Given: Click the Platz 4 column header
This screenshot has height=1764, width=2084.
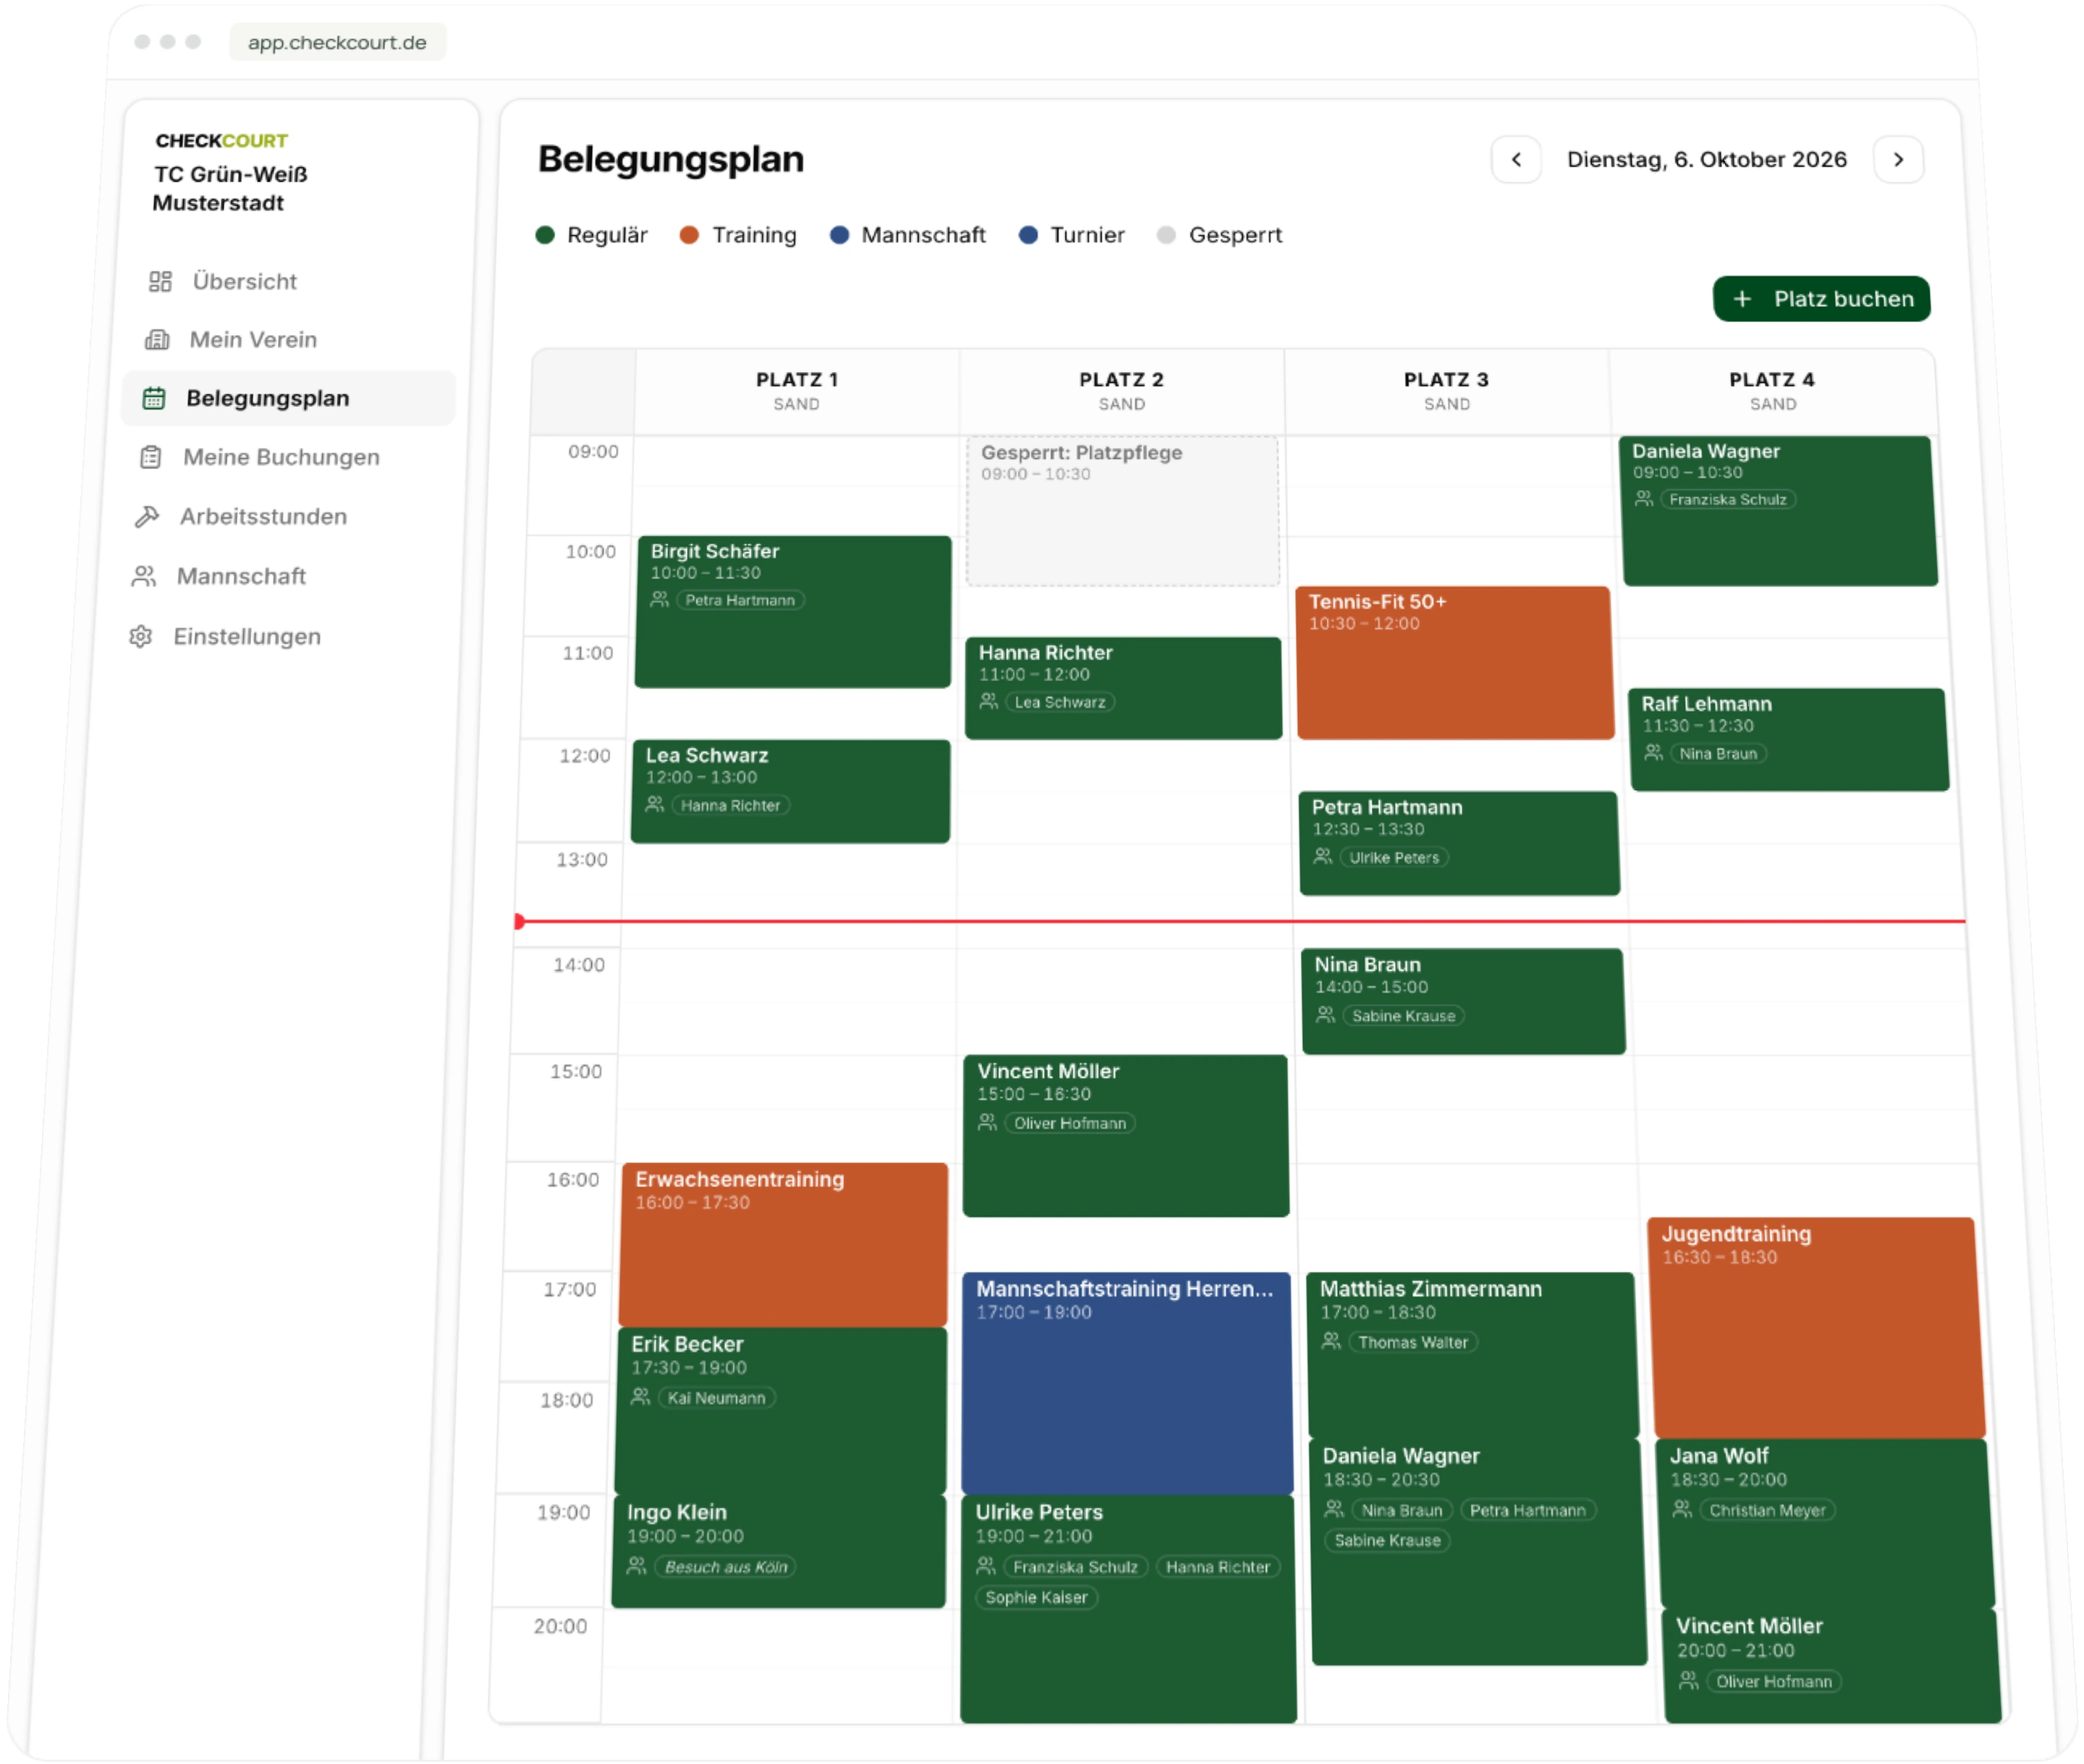Looking at the screenshot, I should (x=1773, y=391).
